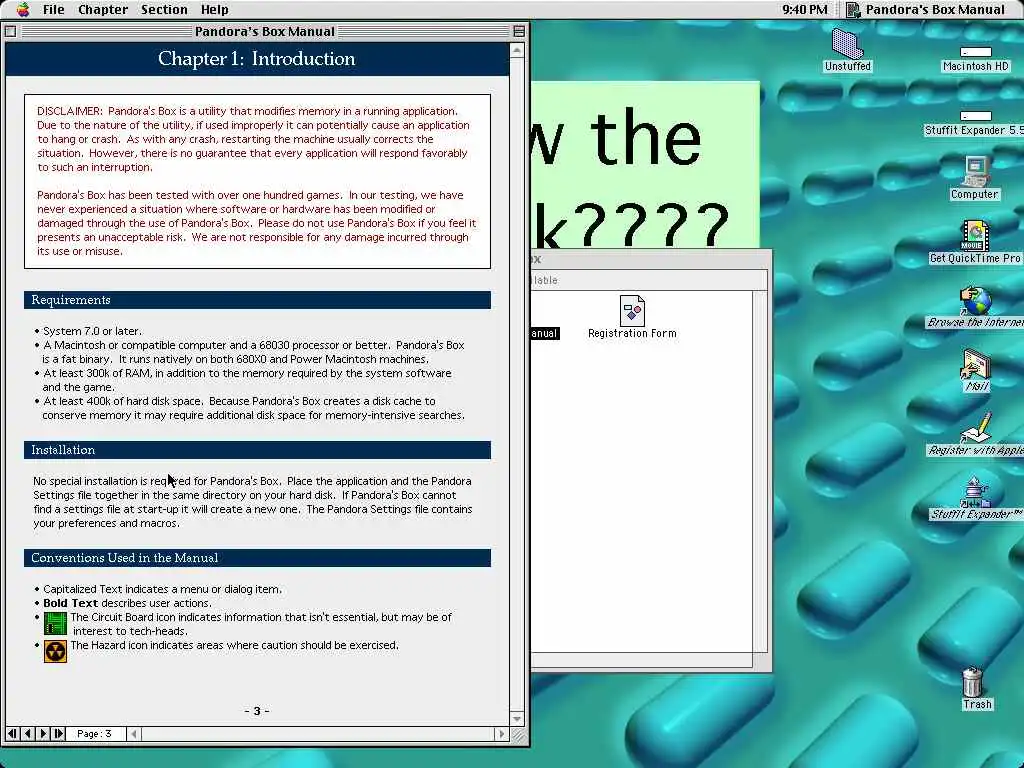Click the manual window's close box
The width and height of the screenshot is (1024, 768).
pos(10,31)
